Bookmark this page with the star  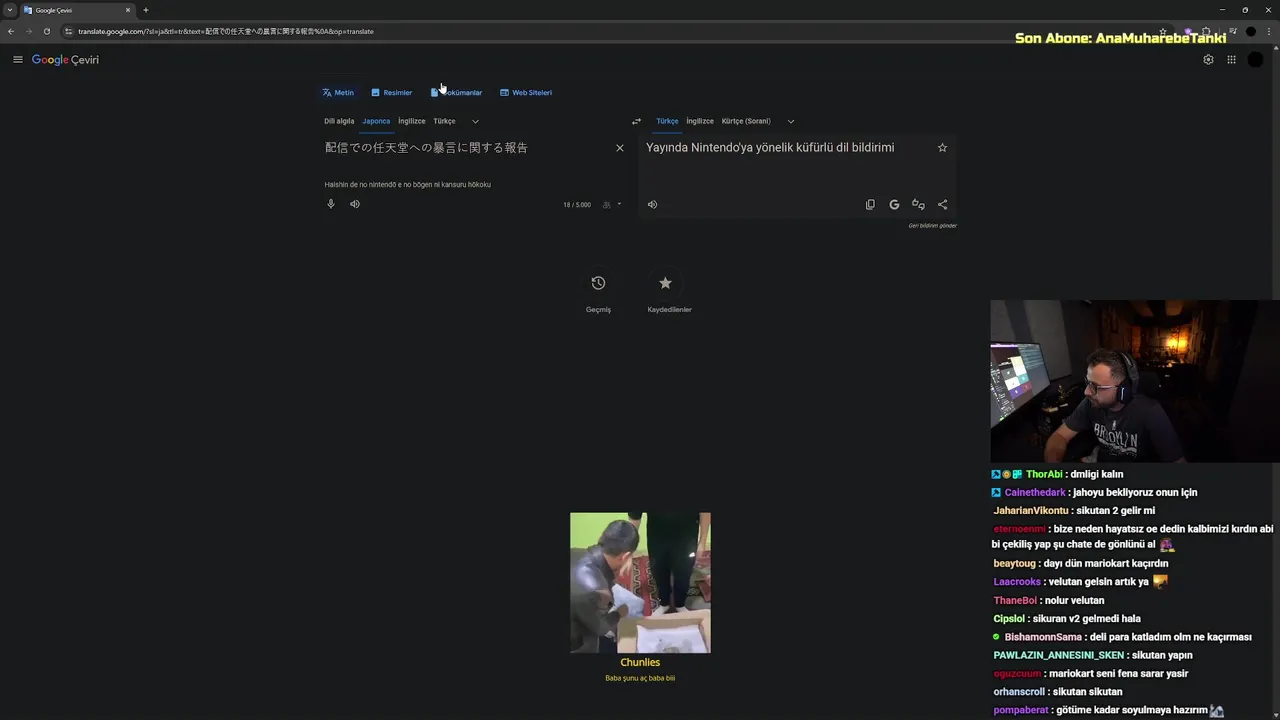pos(1163,31)
